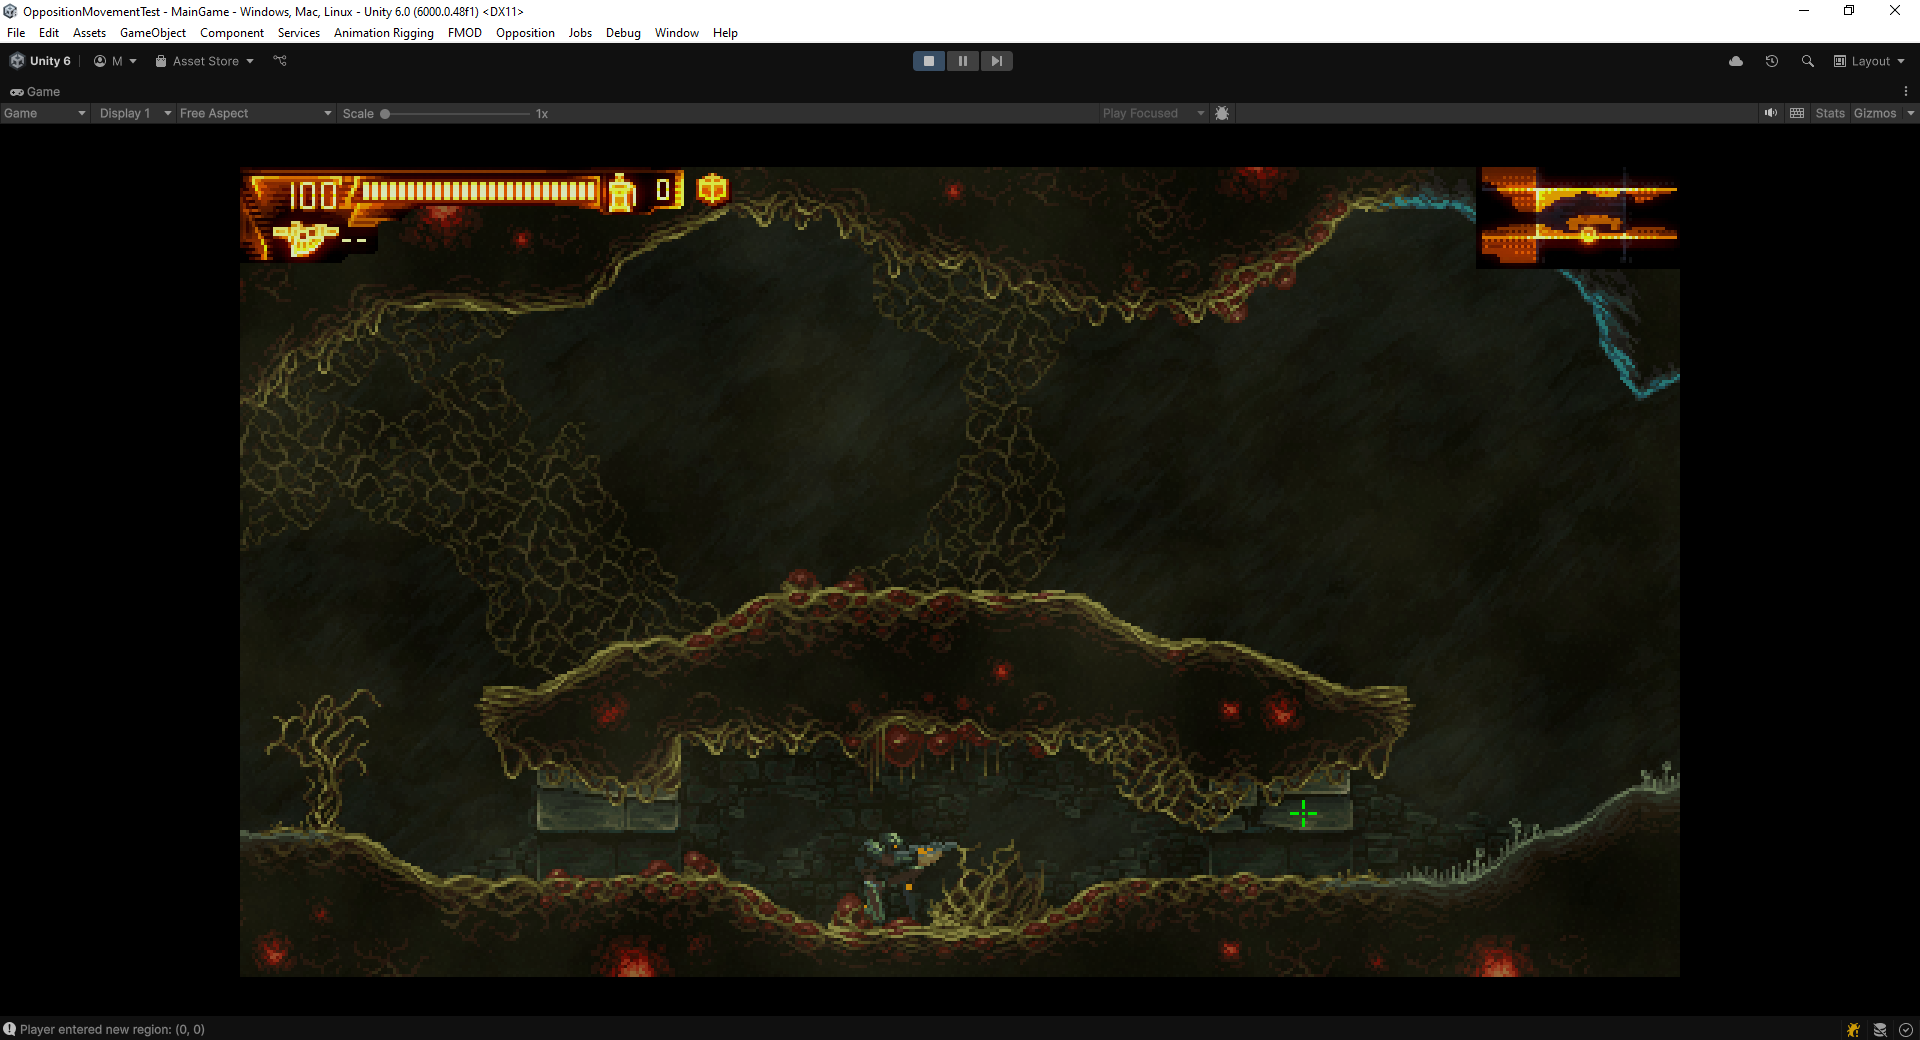Viewport: 1920px width, 1040px height.
Task: Click the auto-generate lighting status icon
Action: (1906, 1029)
